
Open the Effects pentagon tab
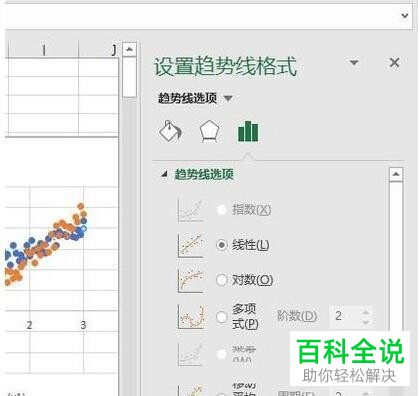coord(209,131)
